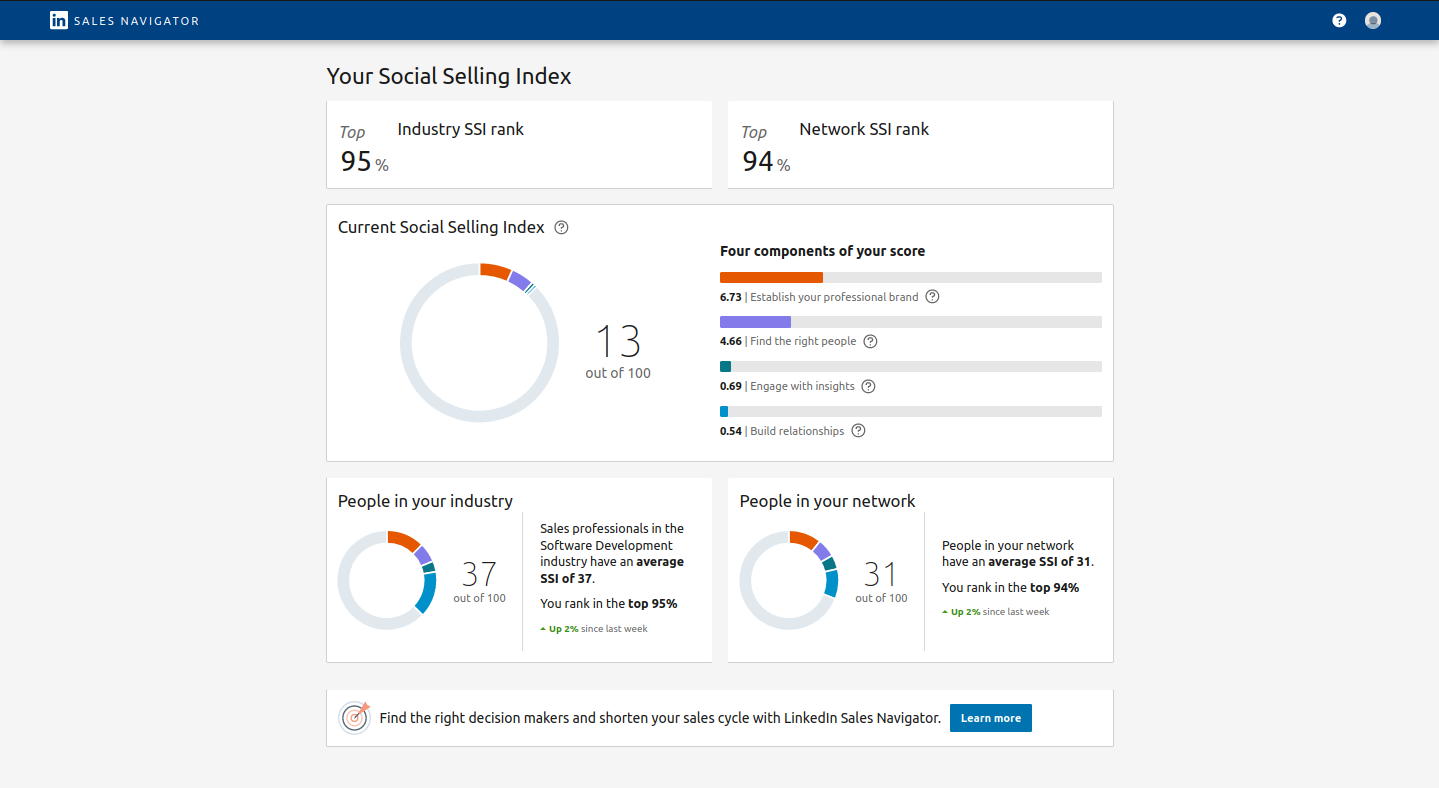1439x788 pixels.
Task: Click the Industry SSI rank label
Action: 461,129
